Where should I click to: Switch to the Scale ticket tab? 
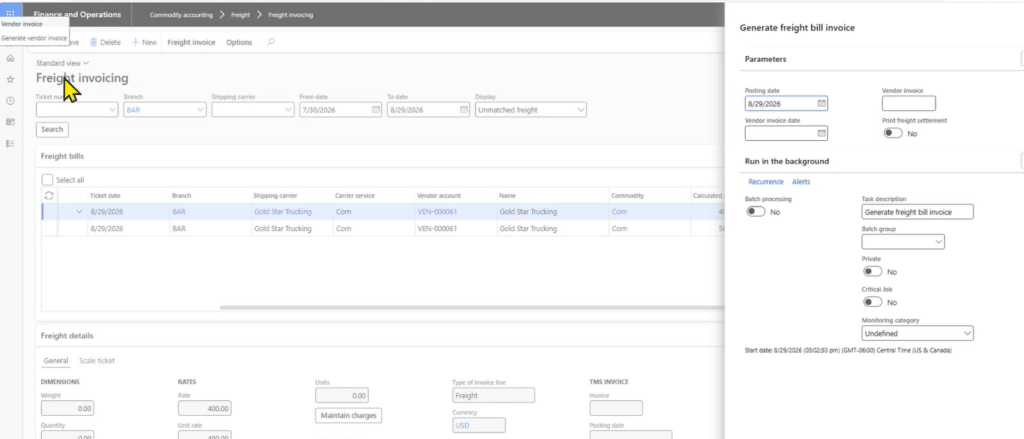point(97,360)
